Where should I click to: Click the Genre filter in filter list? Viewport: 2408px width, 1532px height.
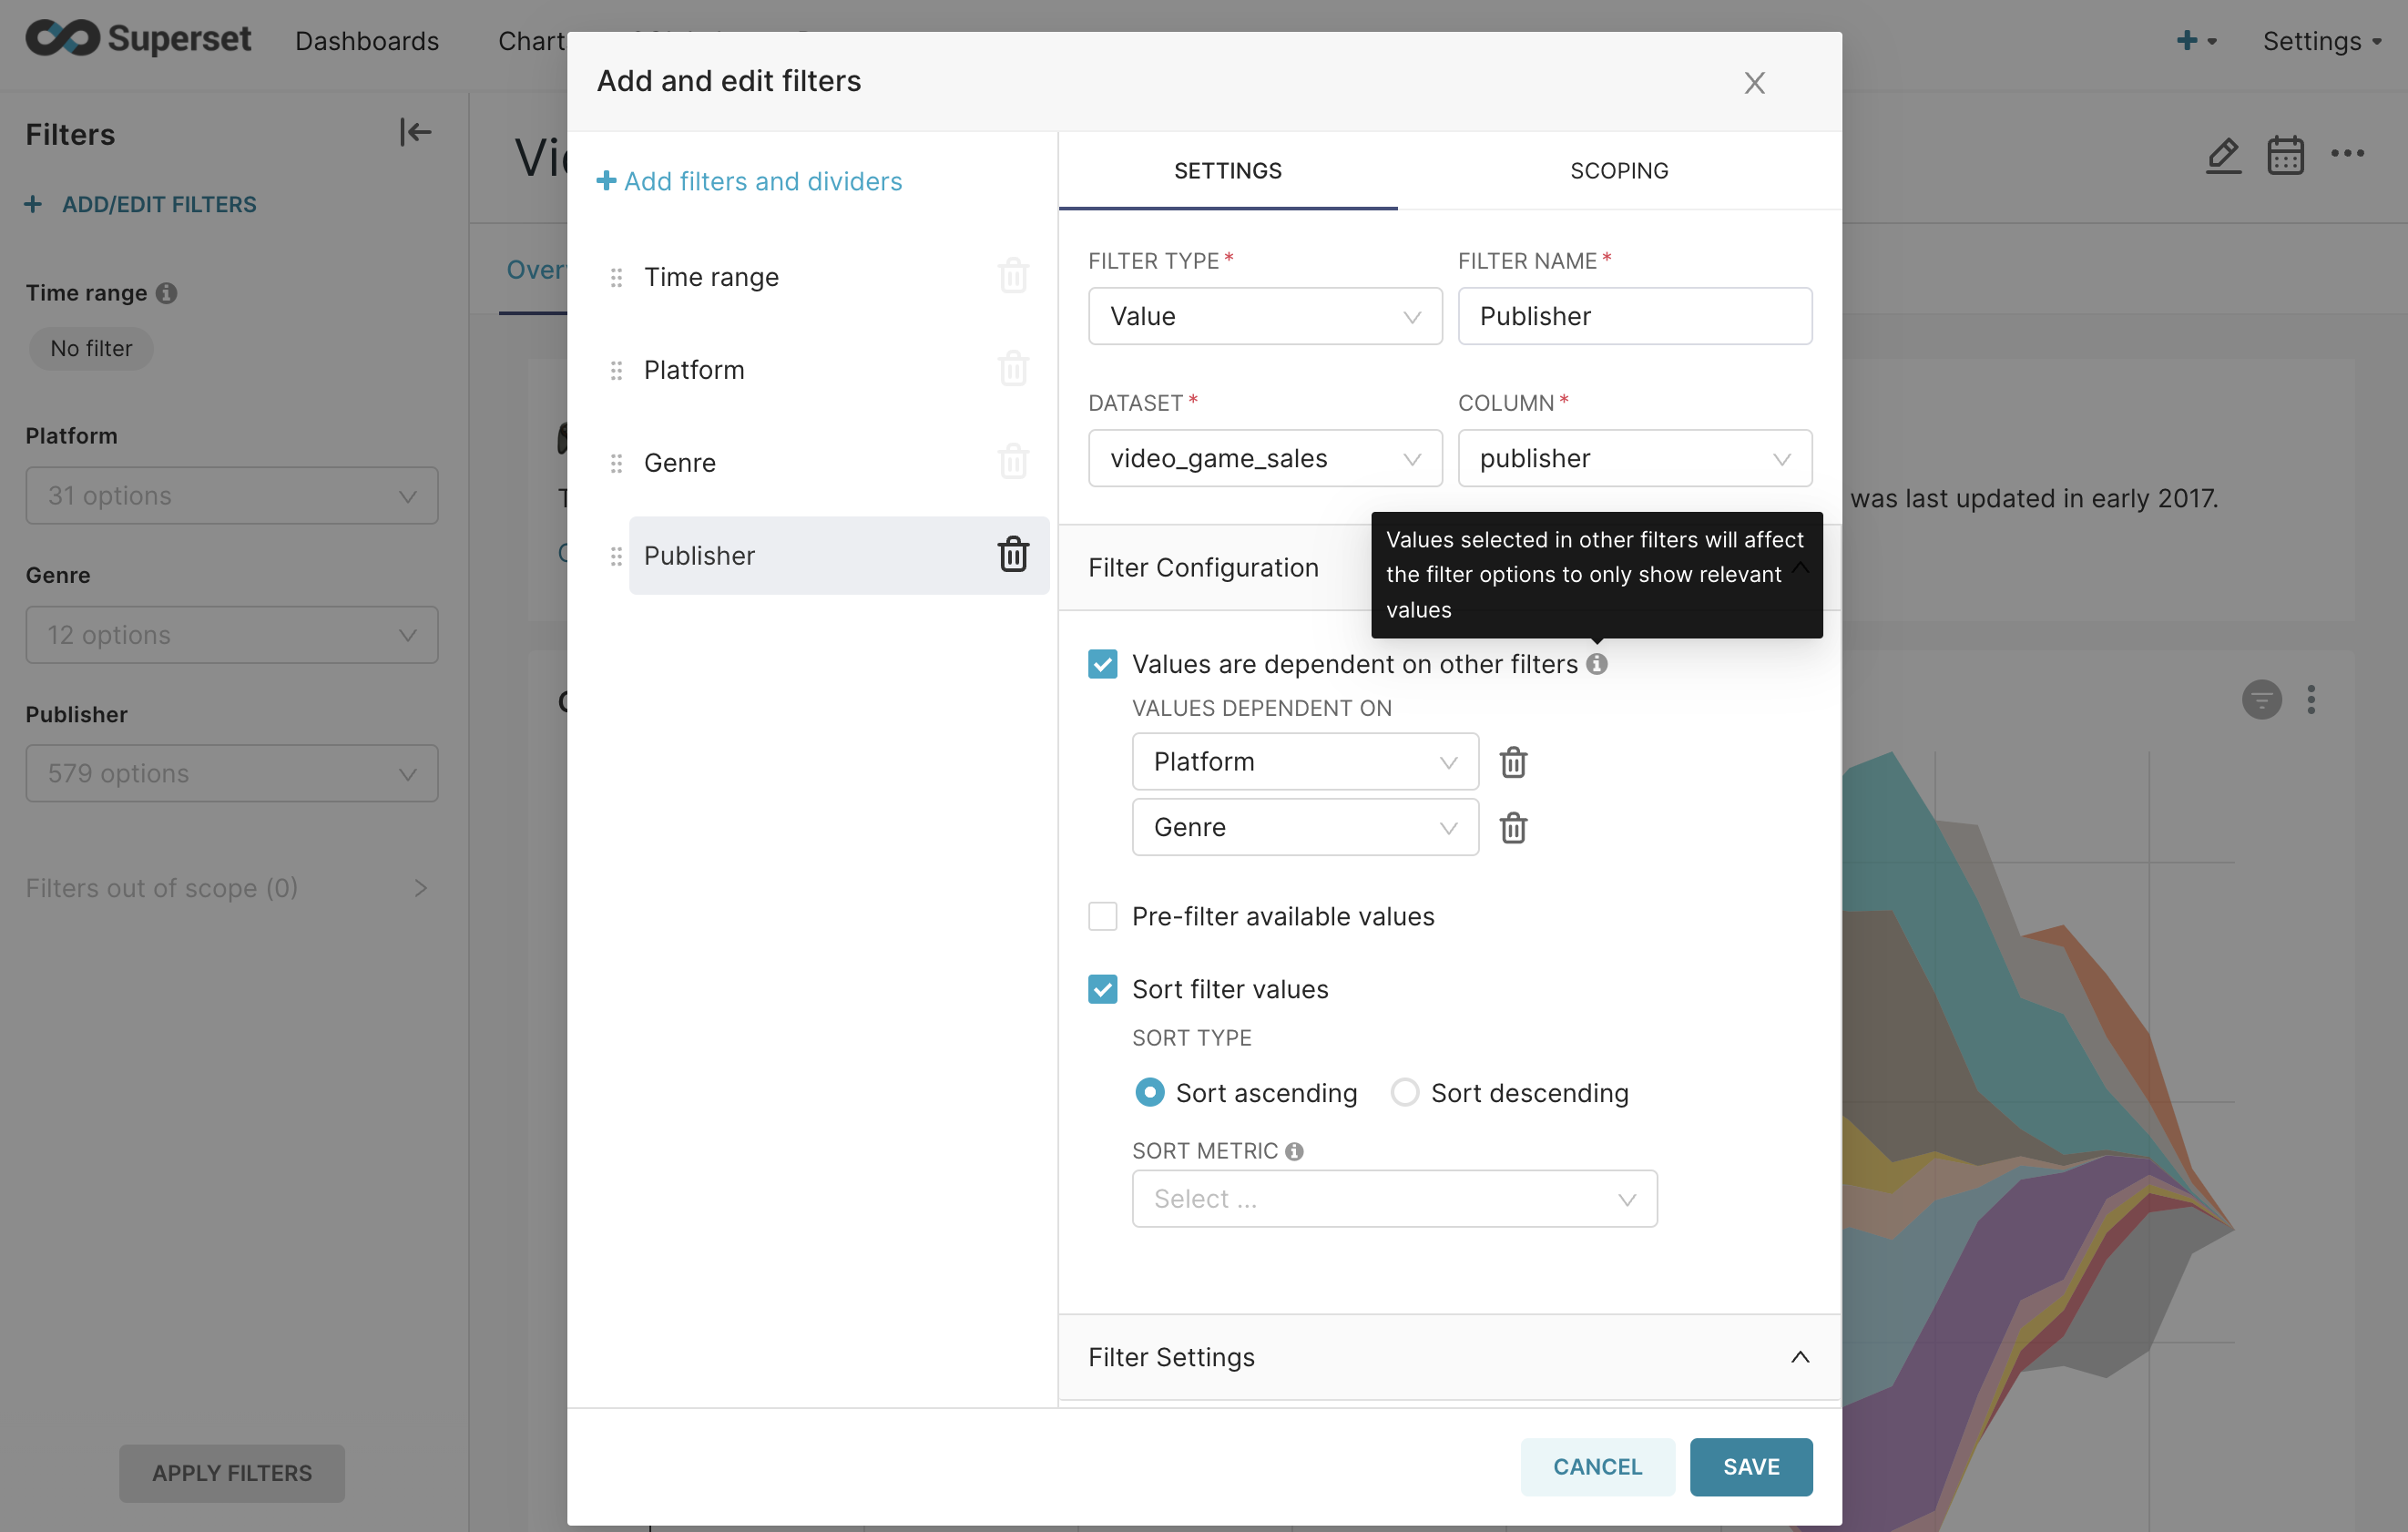pyautogui.click(x=679, y=462)
